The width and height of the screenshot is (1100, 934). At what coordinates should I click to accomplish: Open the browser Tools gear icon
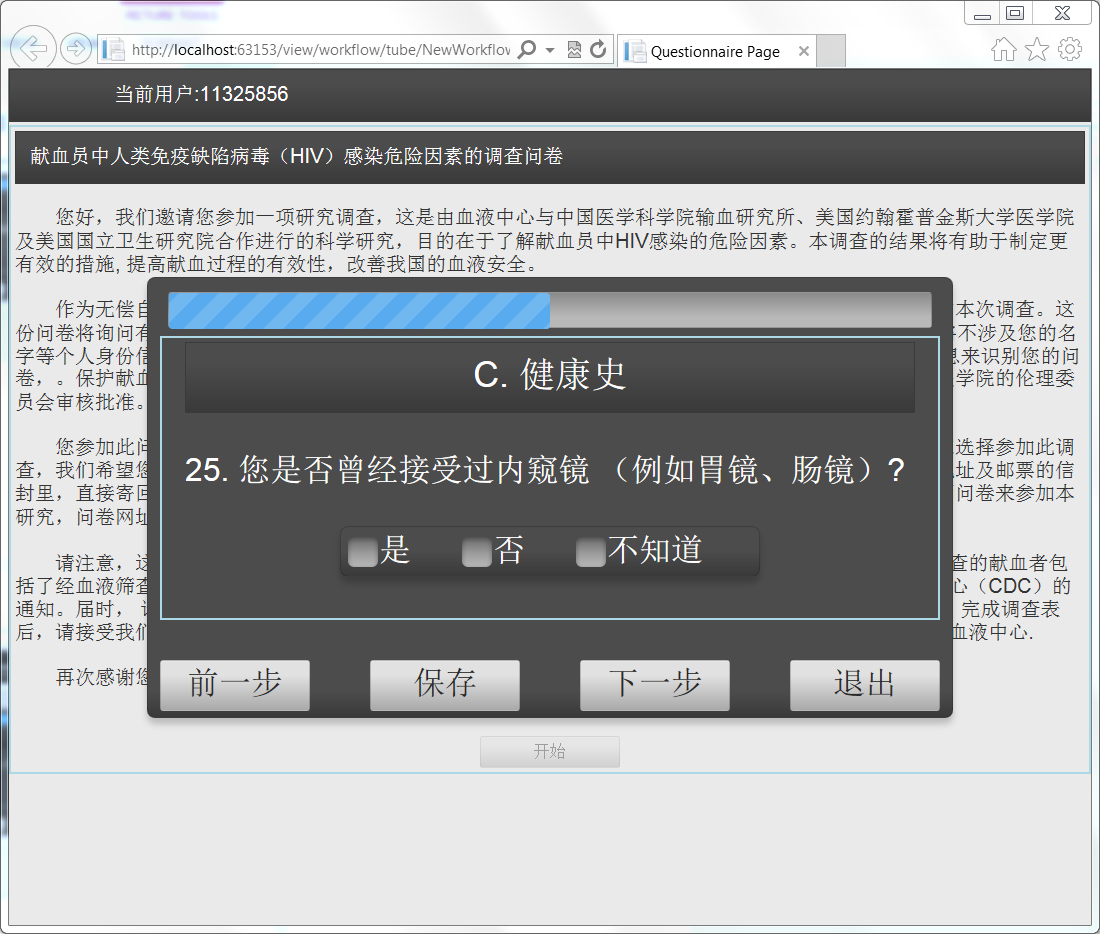pyautogui.click(x=1070, y=49)
